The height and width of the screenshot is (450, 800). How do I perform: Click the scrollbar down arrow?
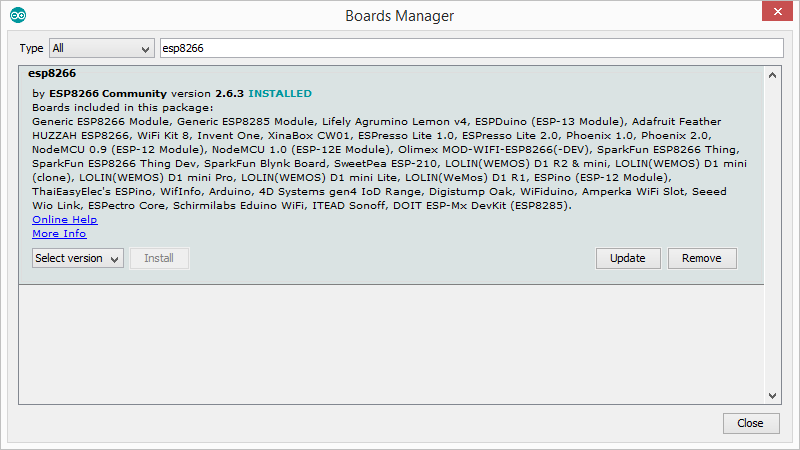[x=772, y=395]
